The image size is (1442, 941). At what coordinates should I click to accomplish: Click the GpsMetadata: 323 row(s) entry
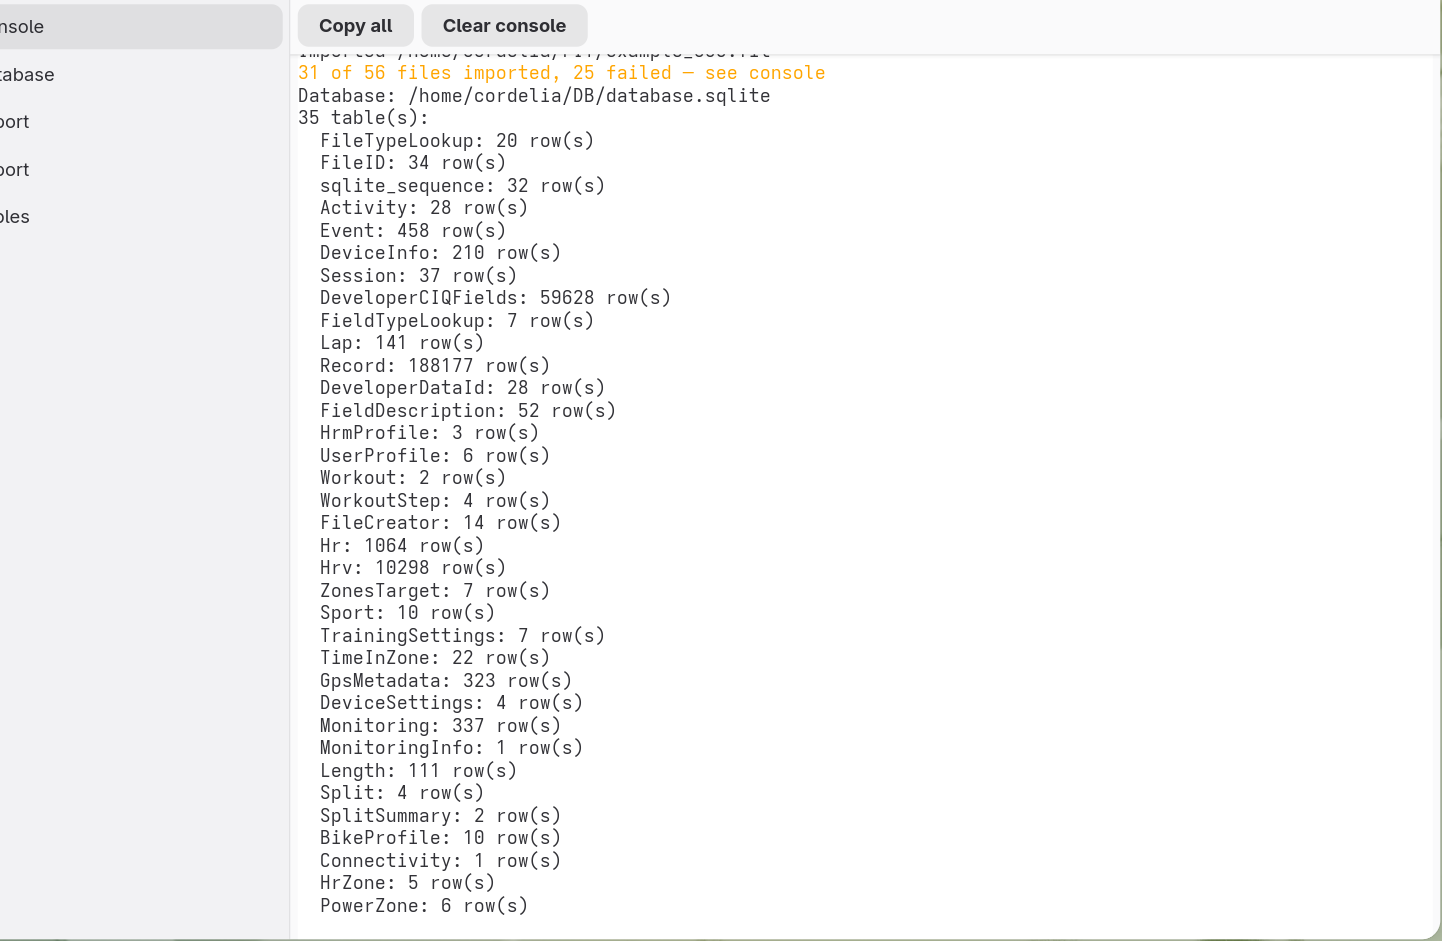pos(446,681)
